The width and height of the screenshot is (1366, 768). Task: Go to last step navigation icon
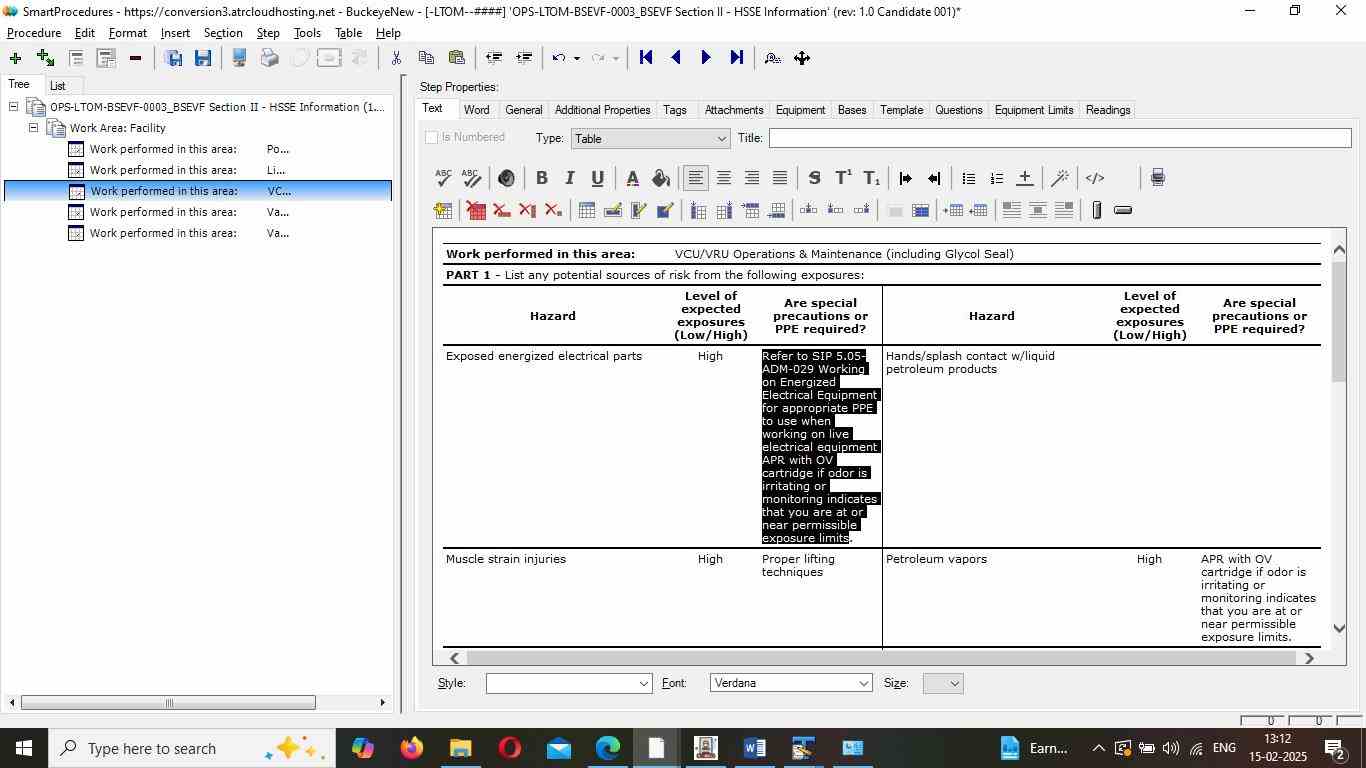(x=737, y=58)
